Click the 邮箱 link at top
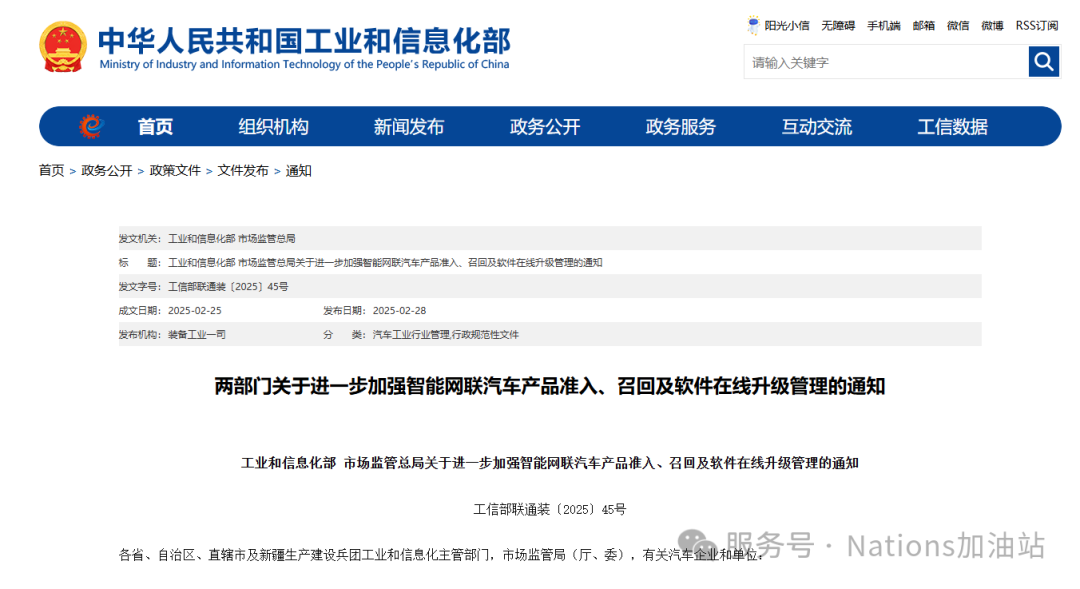1080x589 pixels. coord(923,26)
